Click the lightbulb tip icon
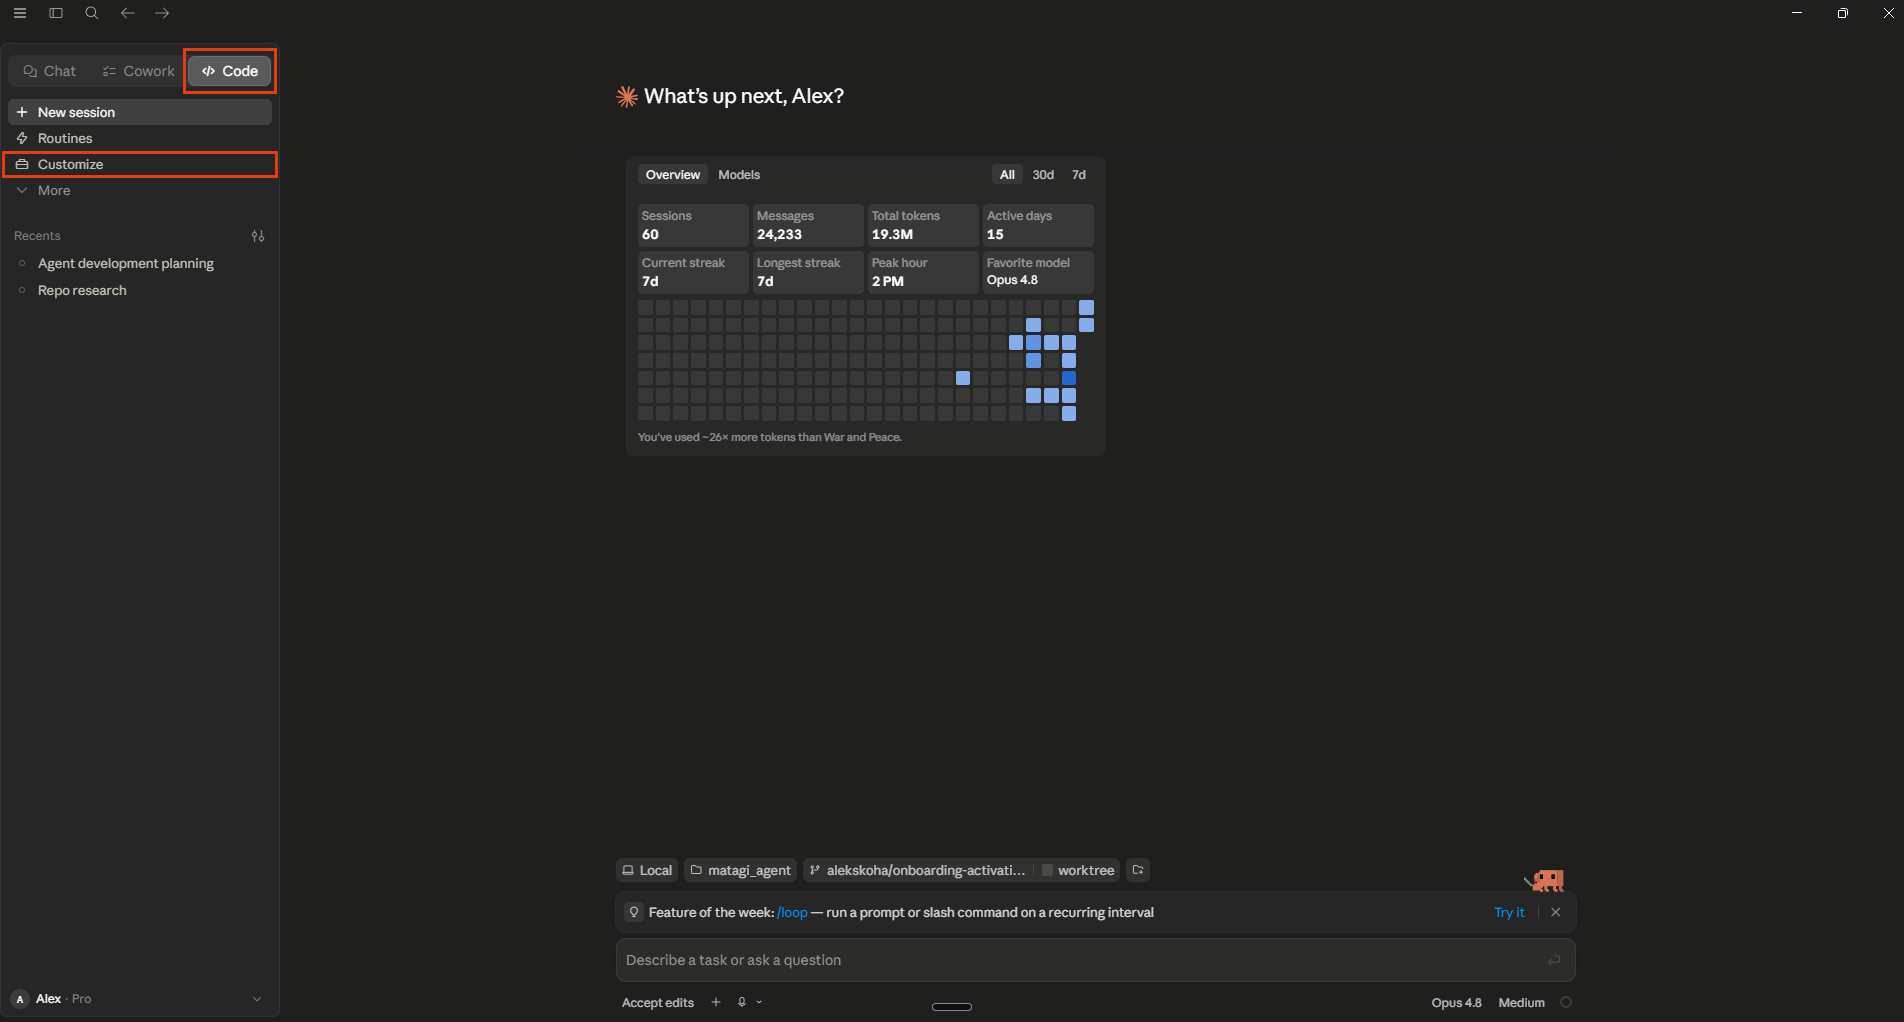The height and width of the screenshot is (1022, 1904). tap(634, 912)
